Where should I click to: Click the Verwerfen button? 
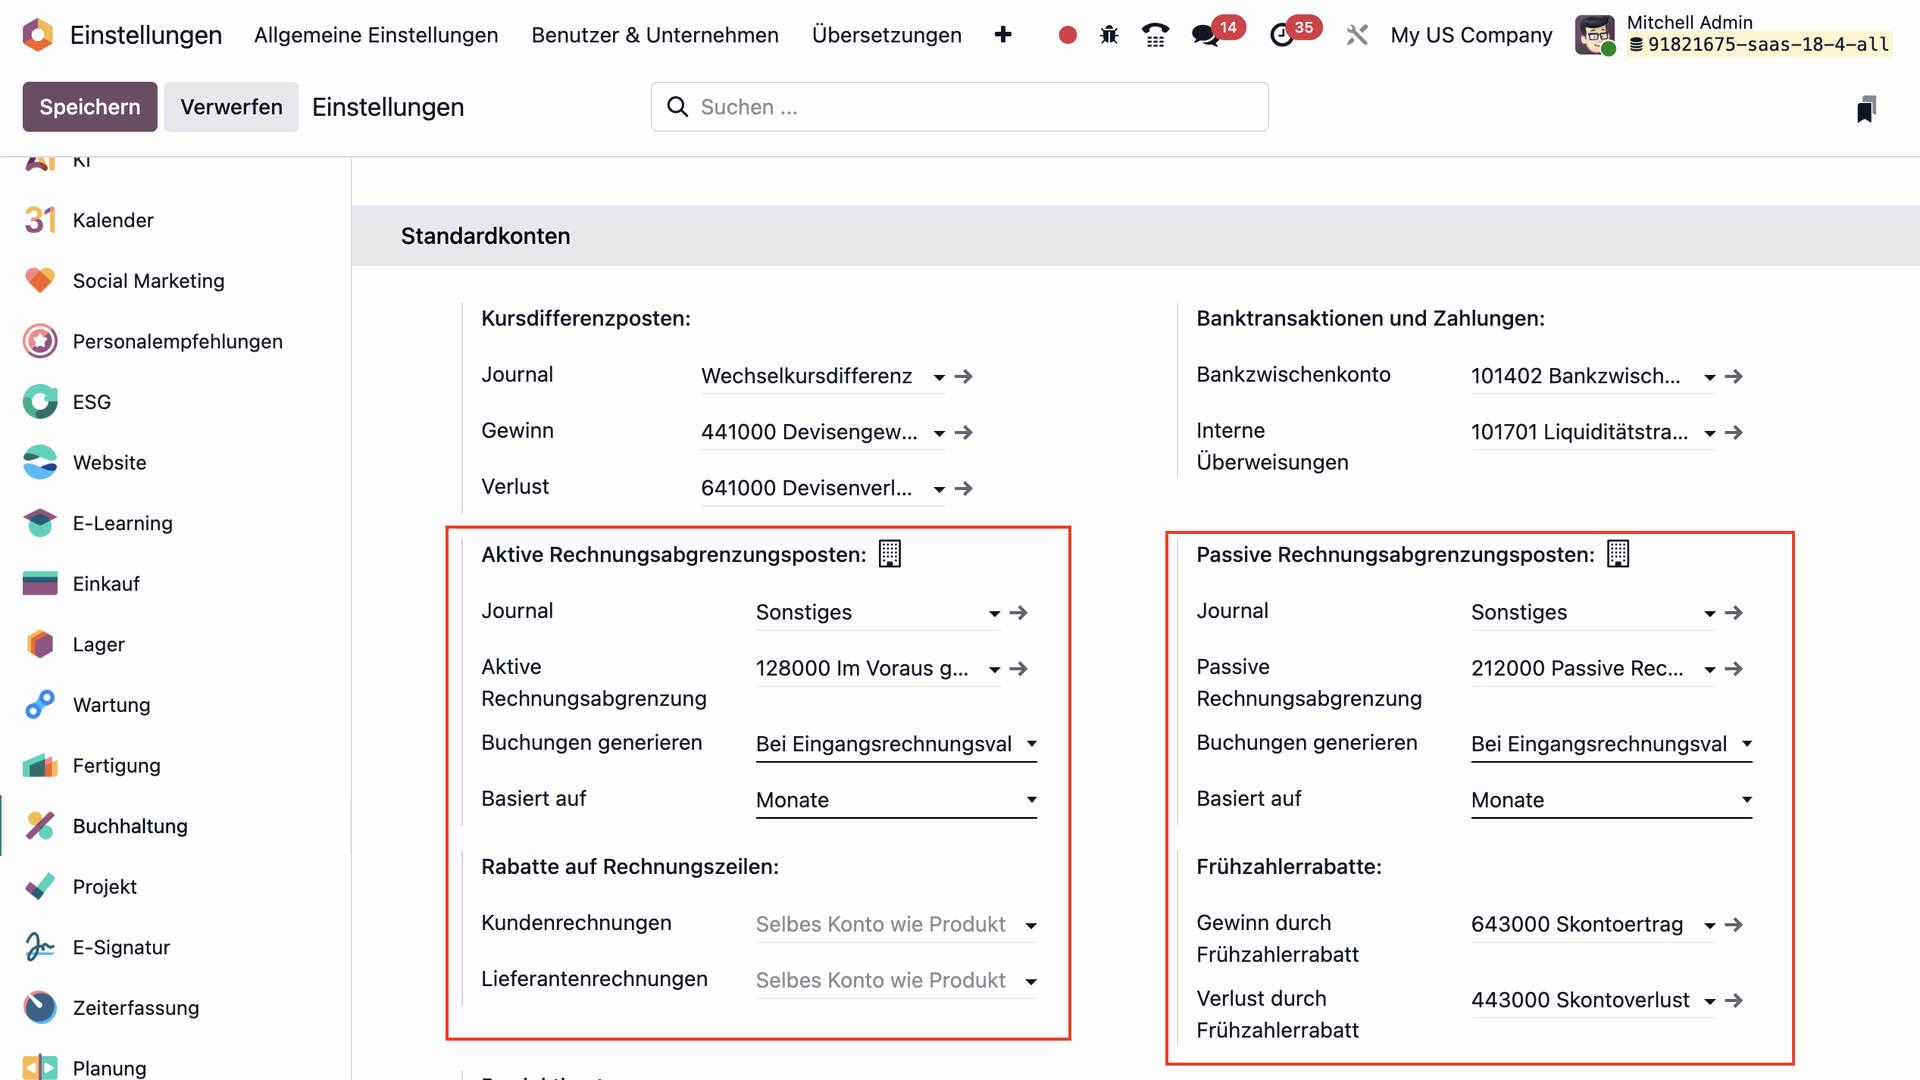click(231, 107)
